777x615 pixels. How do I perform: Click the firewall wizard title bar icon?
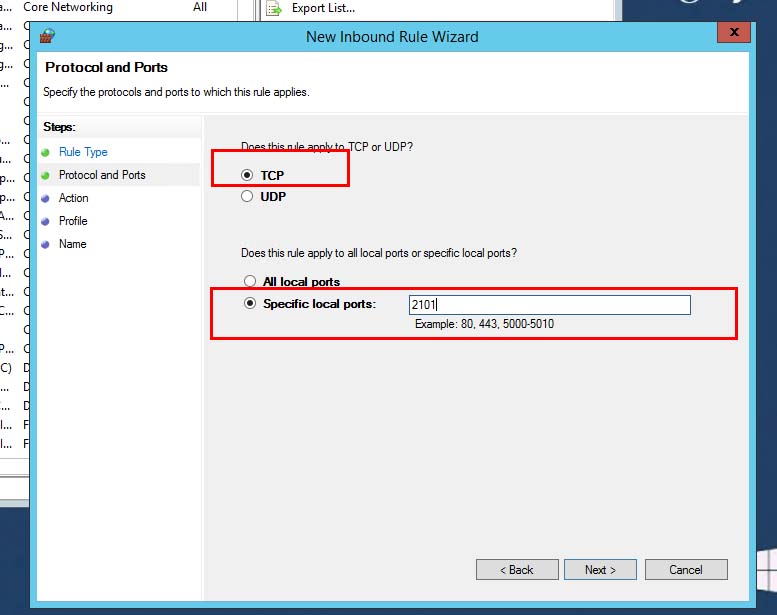(x=47, y=36)
